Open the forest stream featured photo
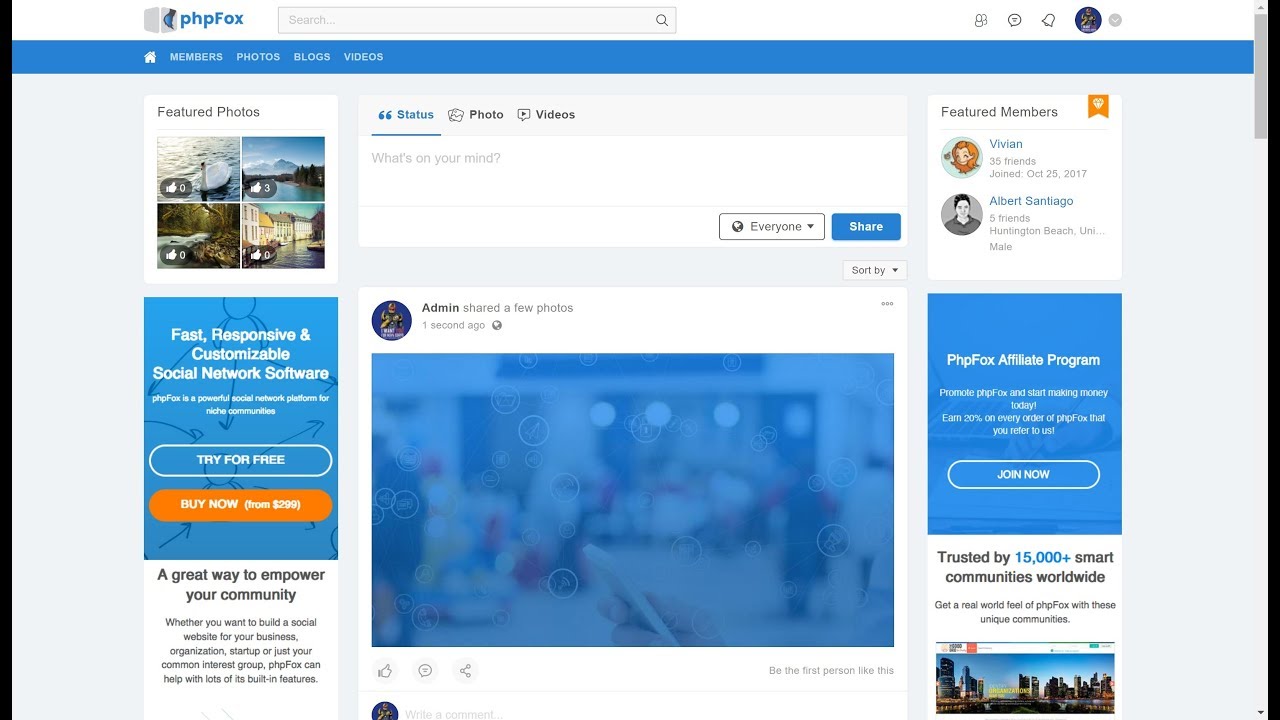Screen dimensions: 1280x720 (x=198, y=236)
